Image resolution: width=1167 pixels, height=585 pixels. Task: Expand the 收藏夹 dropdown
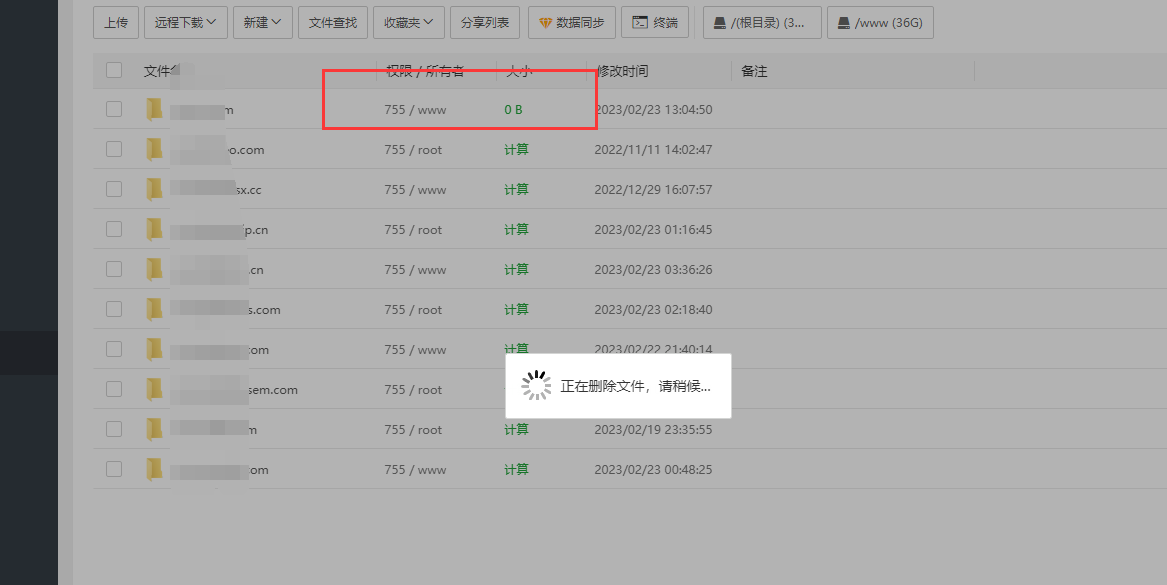click(x=409, y=22)
